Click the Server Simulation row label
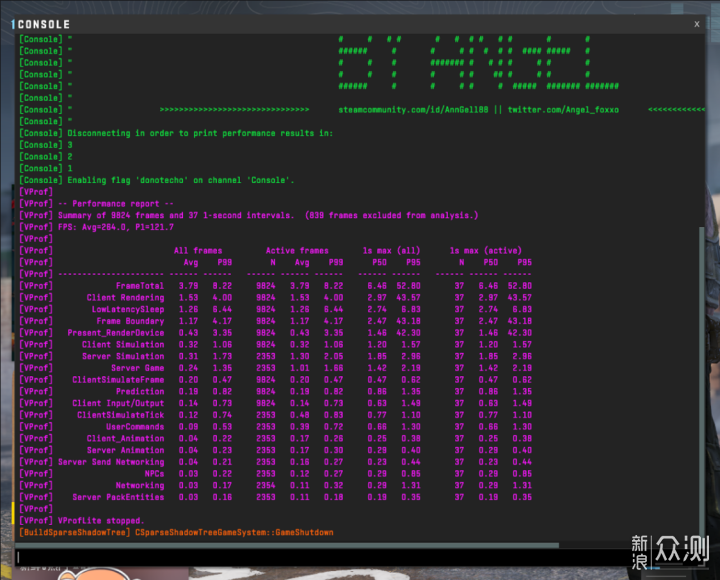Viewport: 720px width, 580px height. point(123,356)
